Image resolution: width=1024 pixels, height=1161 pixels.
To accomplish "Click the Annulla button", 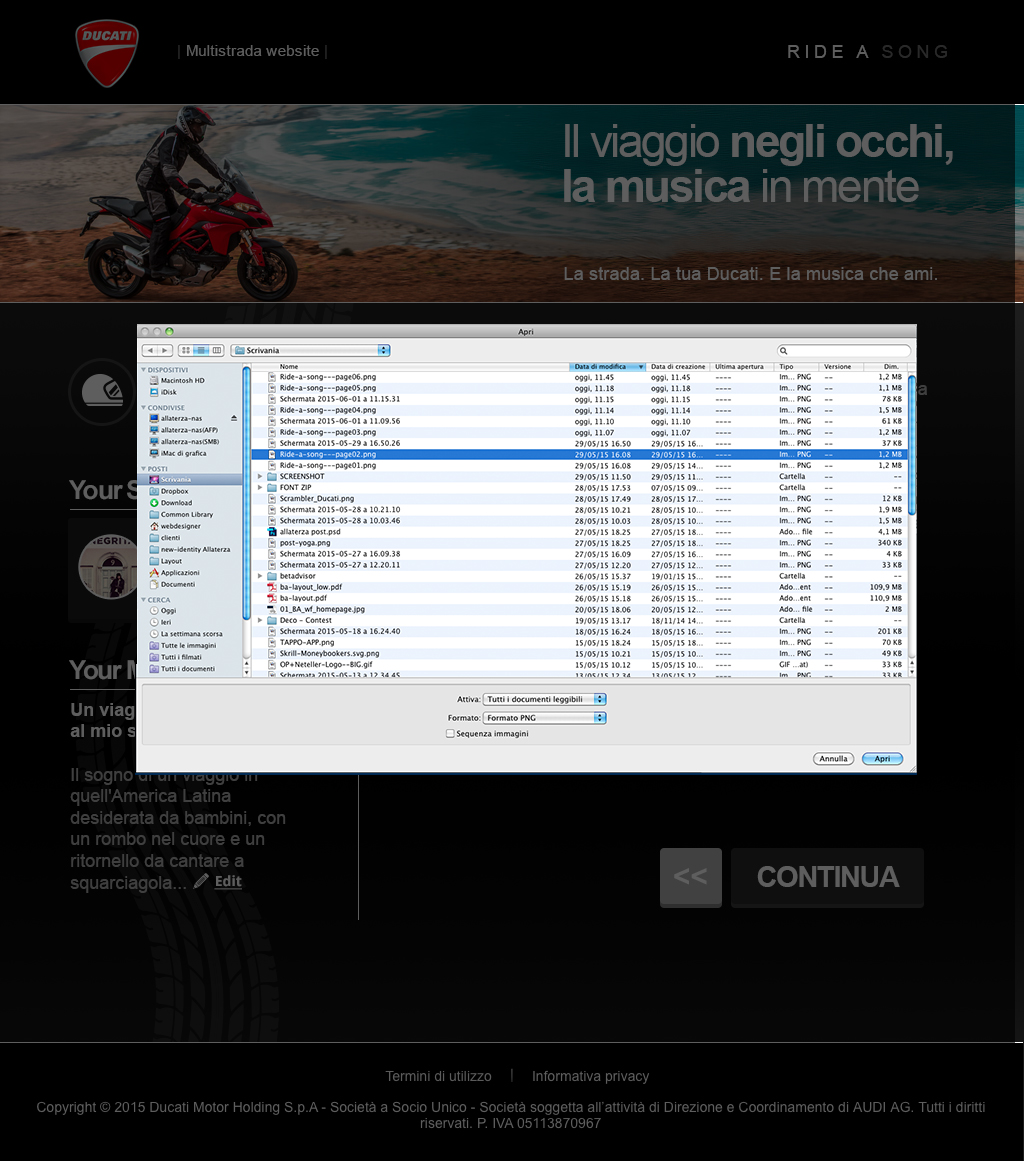I will coord(833,759).
